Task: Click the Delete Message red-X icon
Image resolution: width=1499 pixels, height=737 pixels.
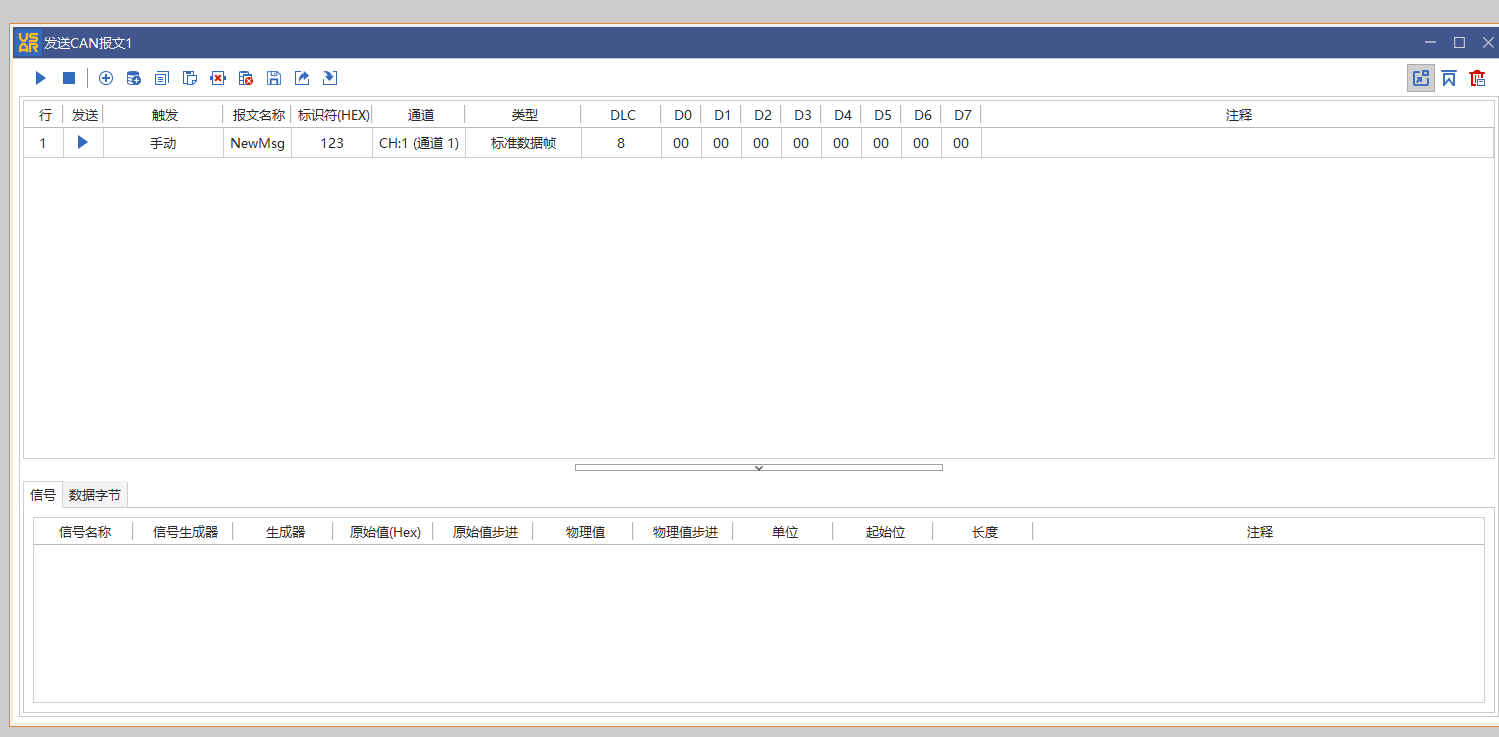Action: point(218,78)
